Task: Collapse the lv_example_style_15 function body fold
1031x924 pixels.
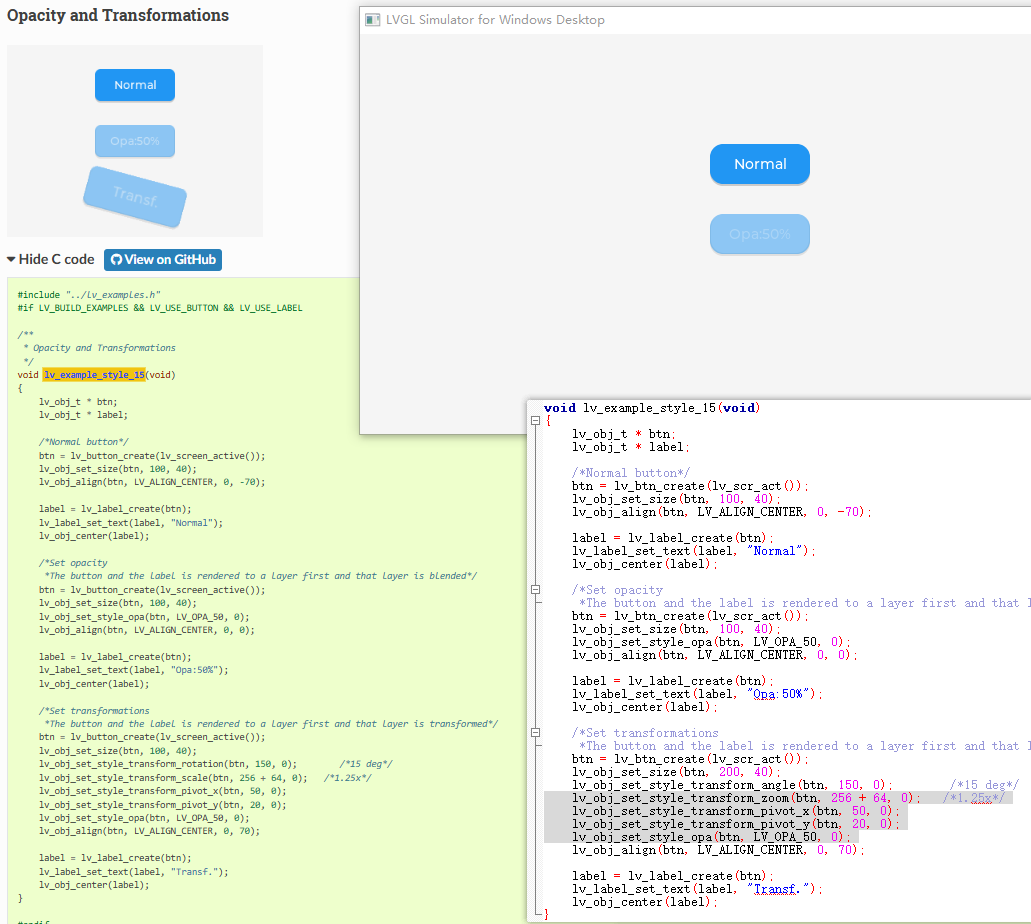Action: click(536, 421)
